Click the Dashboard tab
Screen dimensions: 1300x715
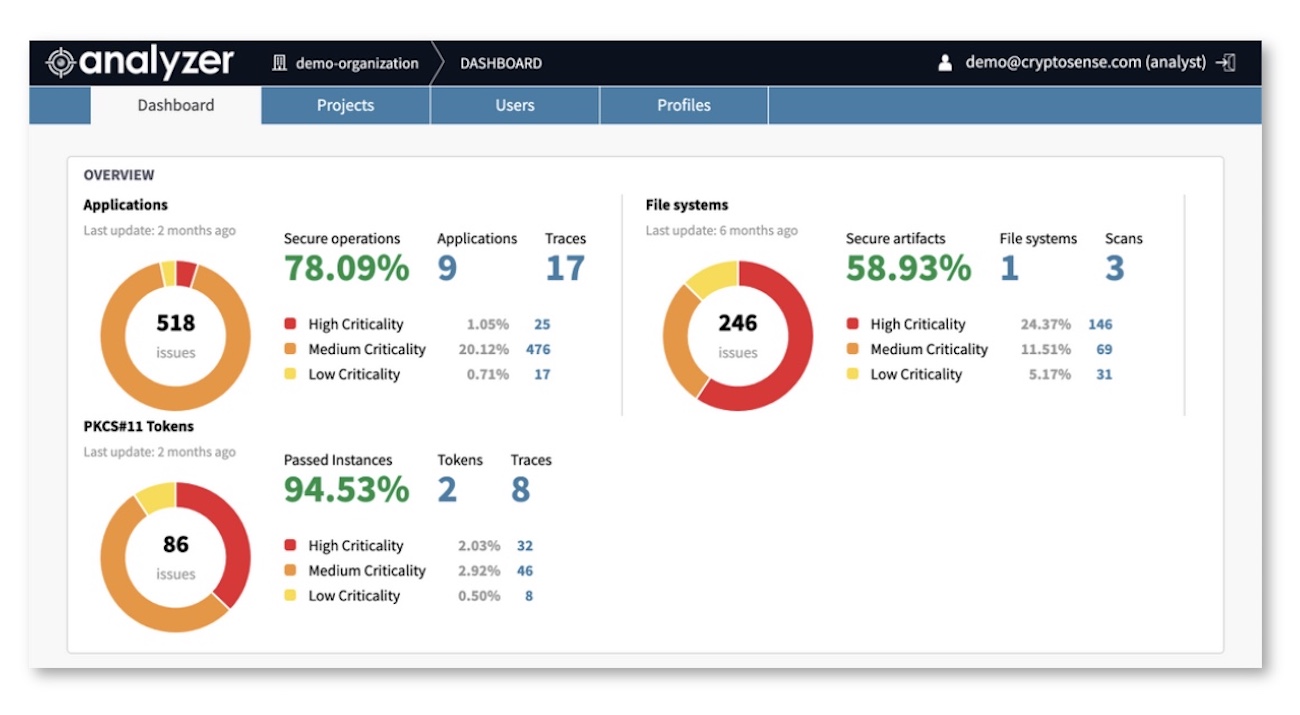tap(175, 105)
